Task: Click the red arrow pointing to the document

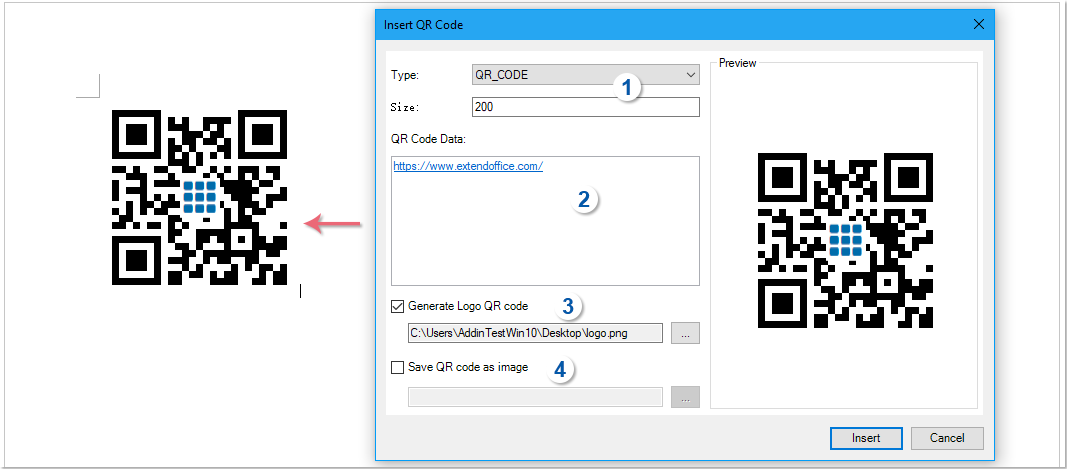Action: coord(332,224)
